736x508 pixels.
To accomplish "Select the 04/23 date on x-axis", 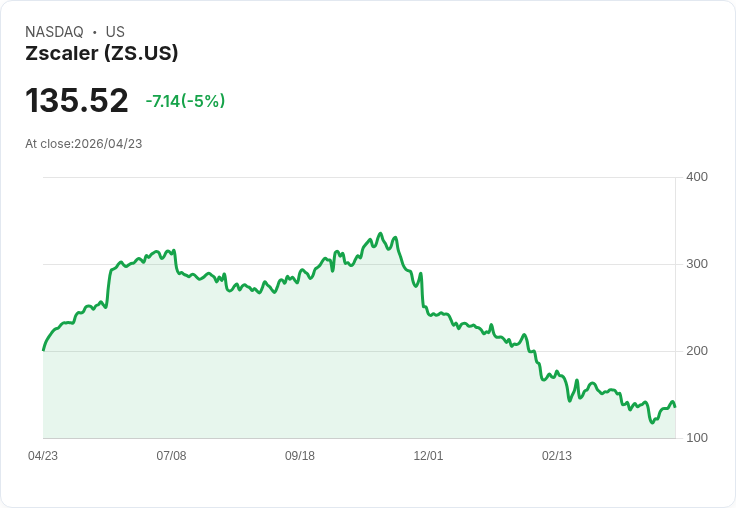I will (x=43, y=456).
